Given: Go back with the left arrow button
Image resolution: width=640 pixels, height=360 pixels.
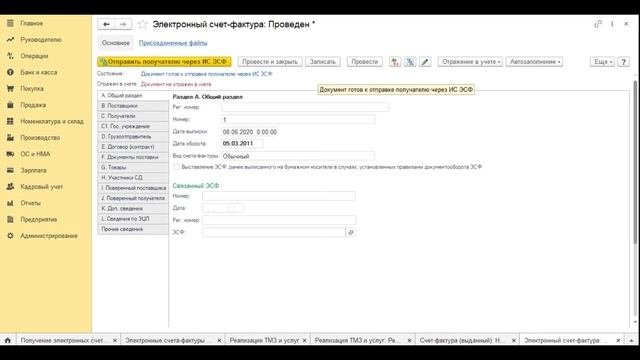Looking at the screenshot, I should coord(106,24).
